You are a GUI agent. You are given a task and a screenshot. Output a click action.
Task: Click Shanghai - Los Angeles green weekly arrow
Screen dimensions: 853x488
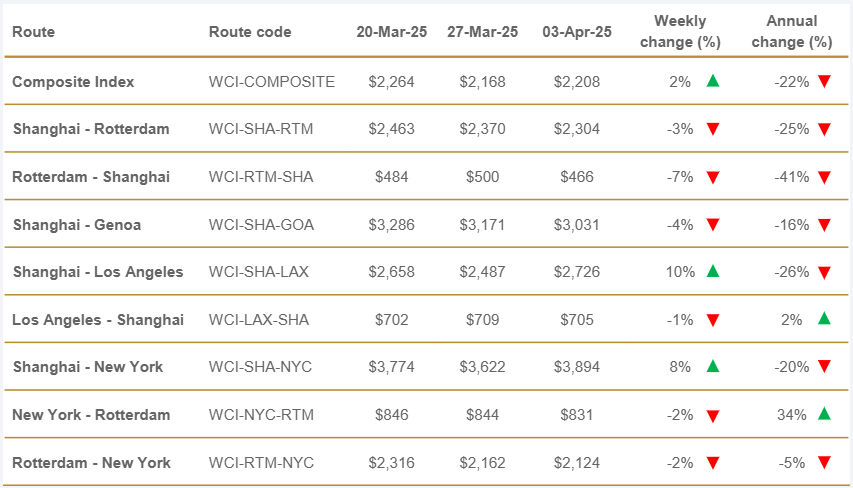pos(712,271)
